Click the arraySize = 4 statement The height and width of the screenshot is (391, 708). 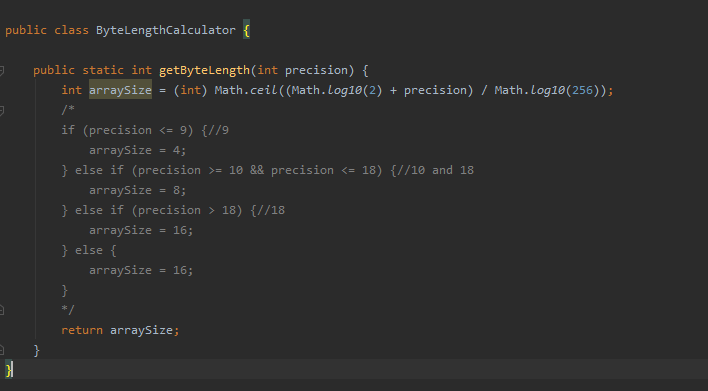(x=138, y=150)
